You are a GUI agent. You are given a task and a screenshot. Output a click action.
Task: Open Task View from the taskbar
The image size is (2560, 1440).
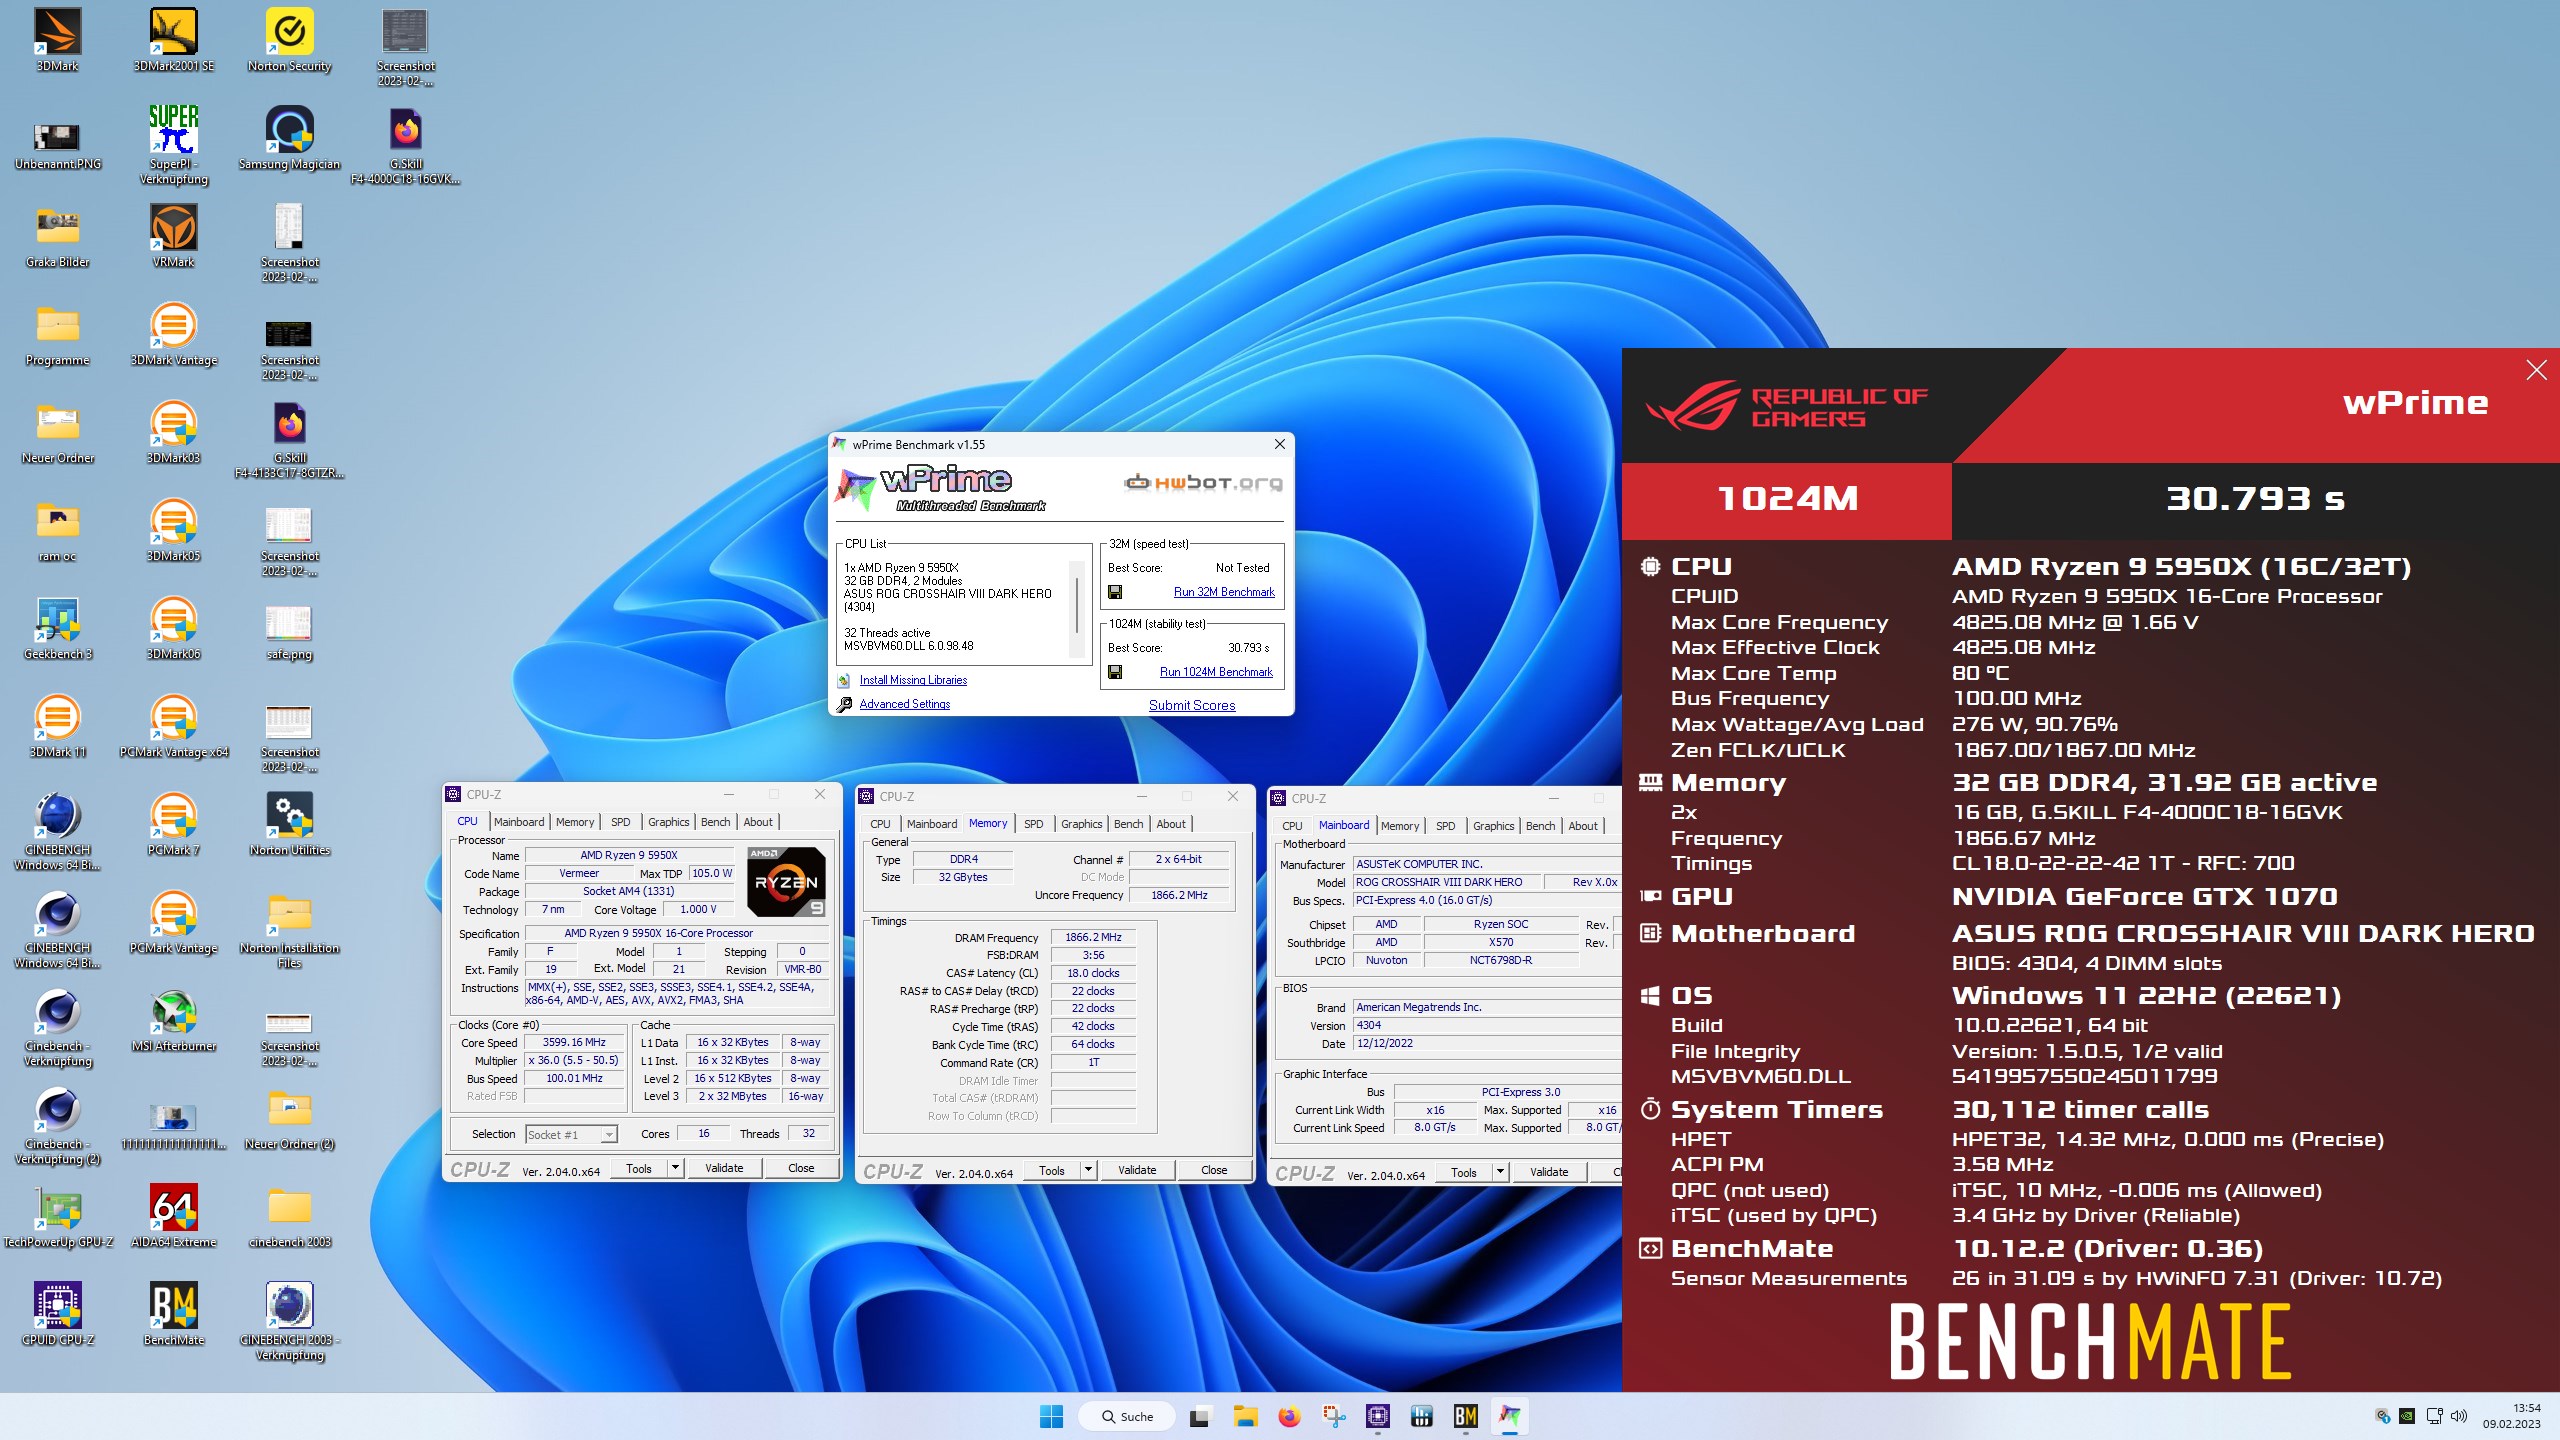click(x=1200, y=1416)
